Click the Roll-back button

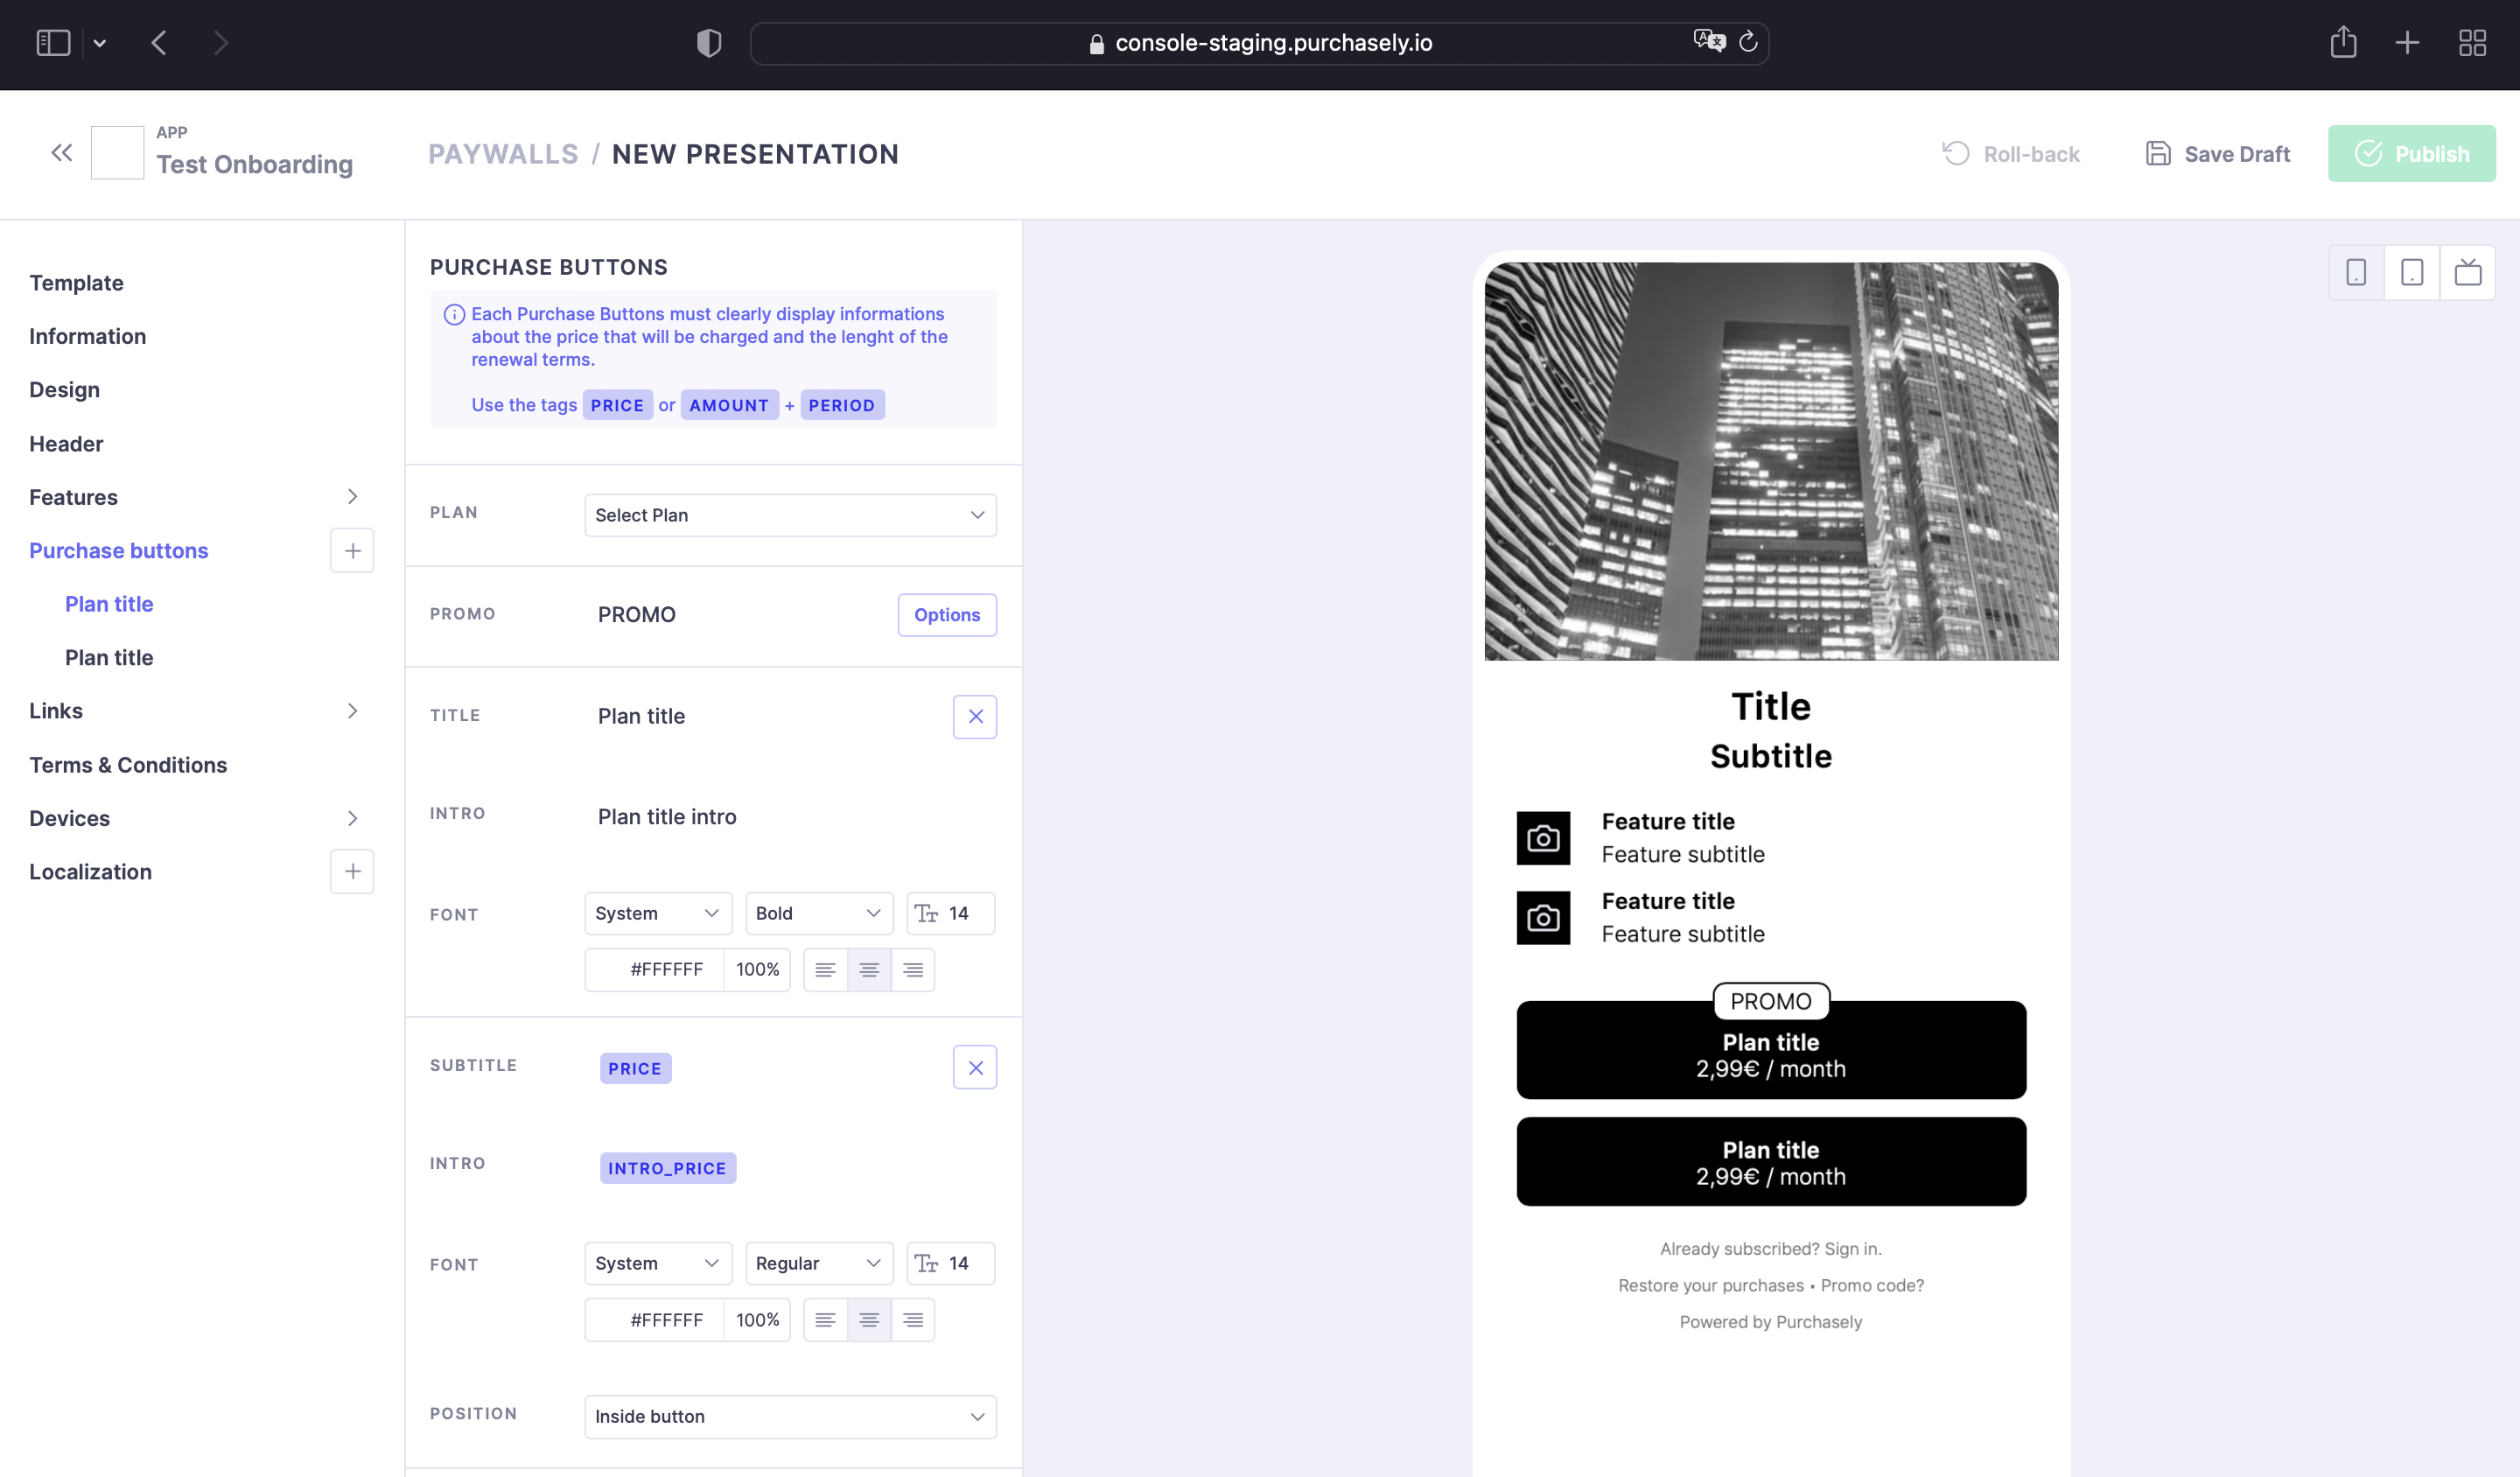(2010, 154)
